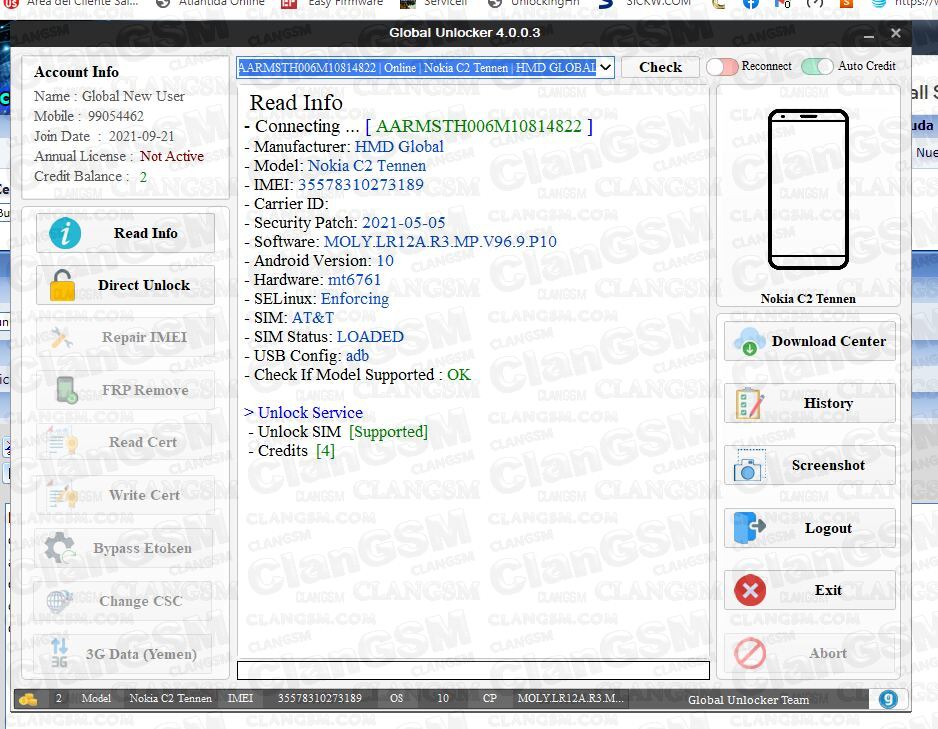Click the SELinux Enforcing value
The image size is (938, 729).
pos(355,298)
